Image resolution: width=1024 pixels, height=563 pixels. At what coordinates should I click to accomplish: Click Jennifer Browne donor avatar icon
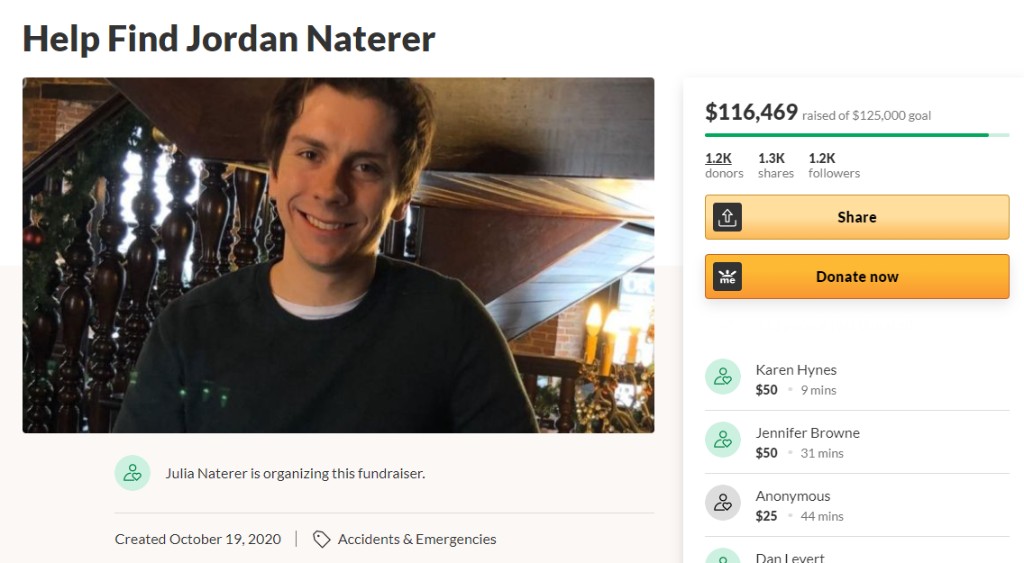(722, 440)
